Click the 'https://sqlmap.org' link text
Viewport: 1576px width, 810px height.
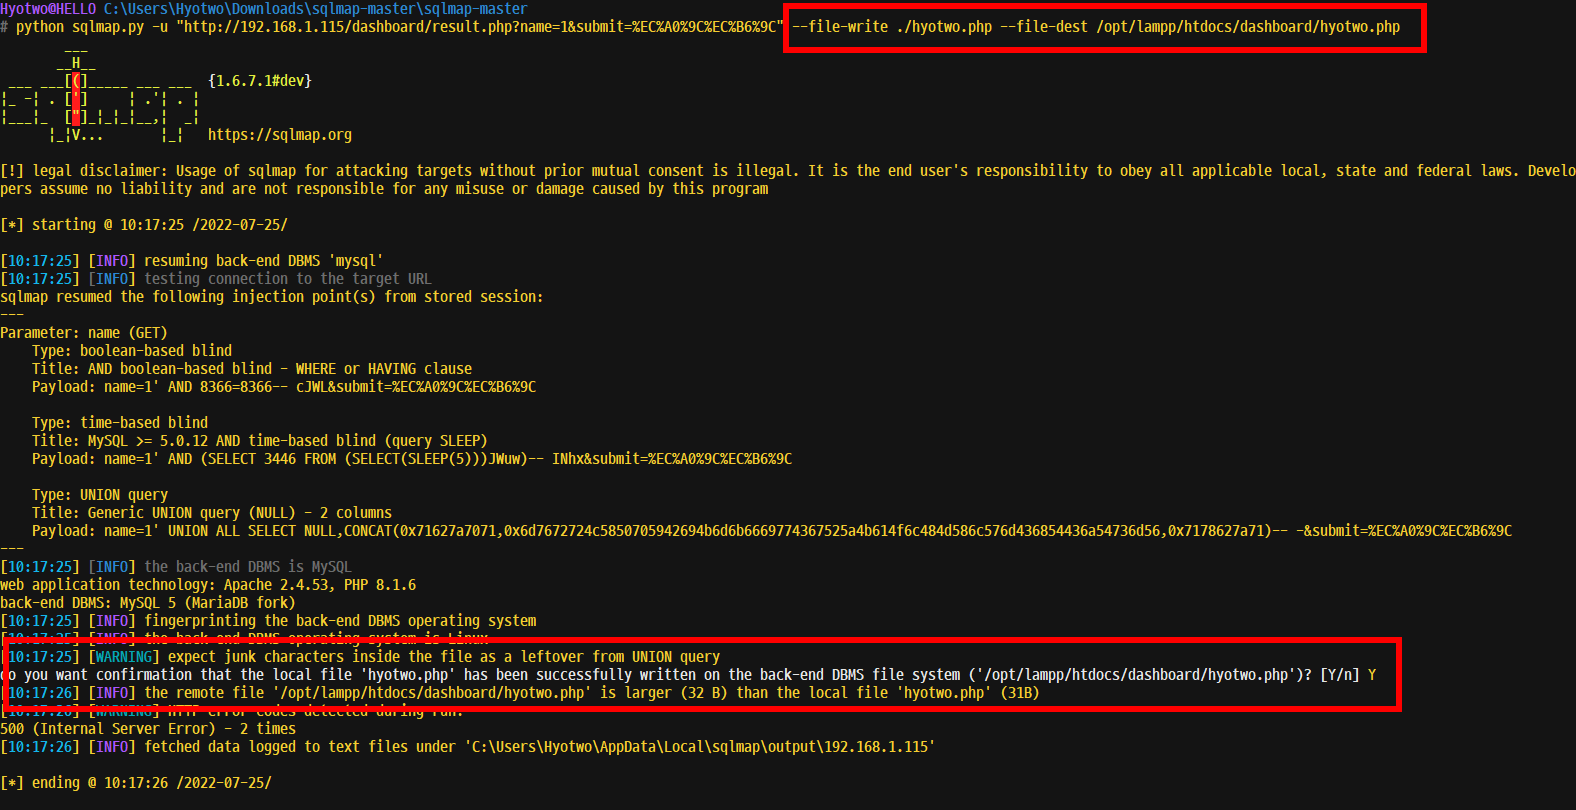(x=280, y=135)
